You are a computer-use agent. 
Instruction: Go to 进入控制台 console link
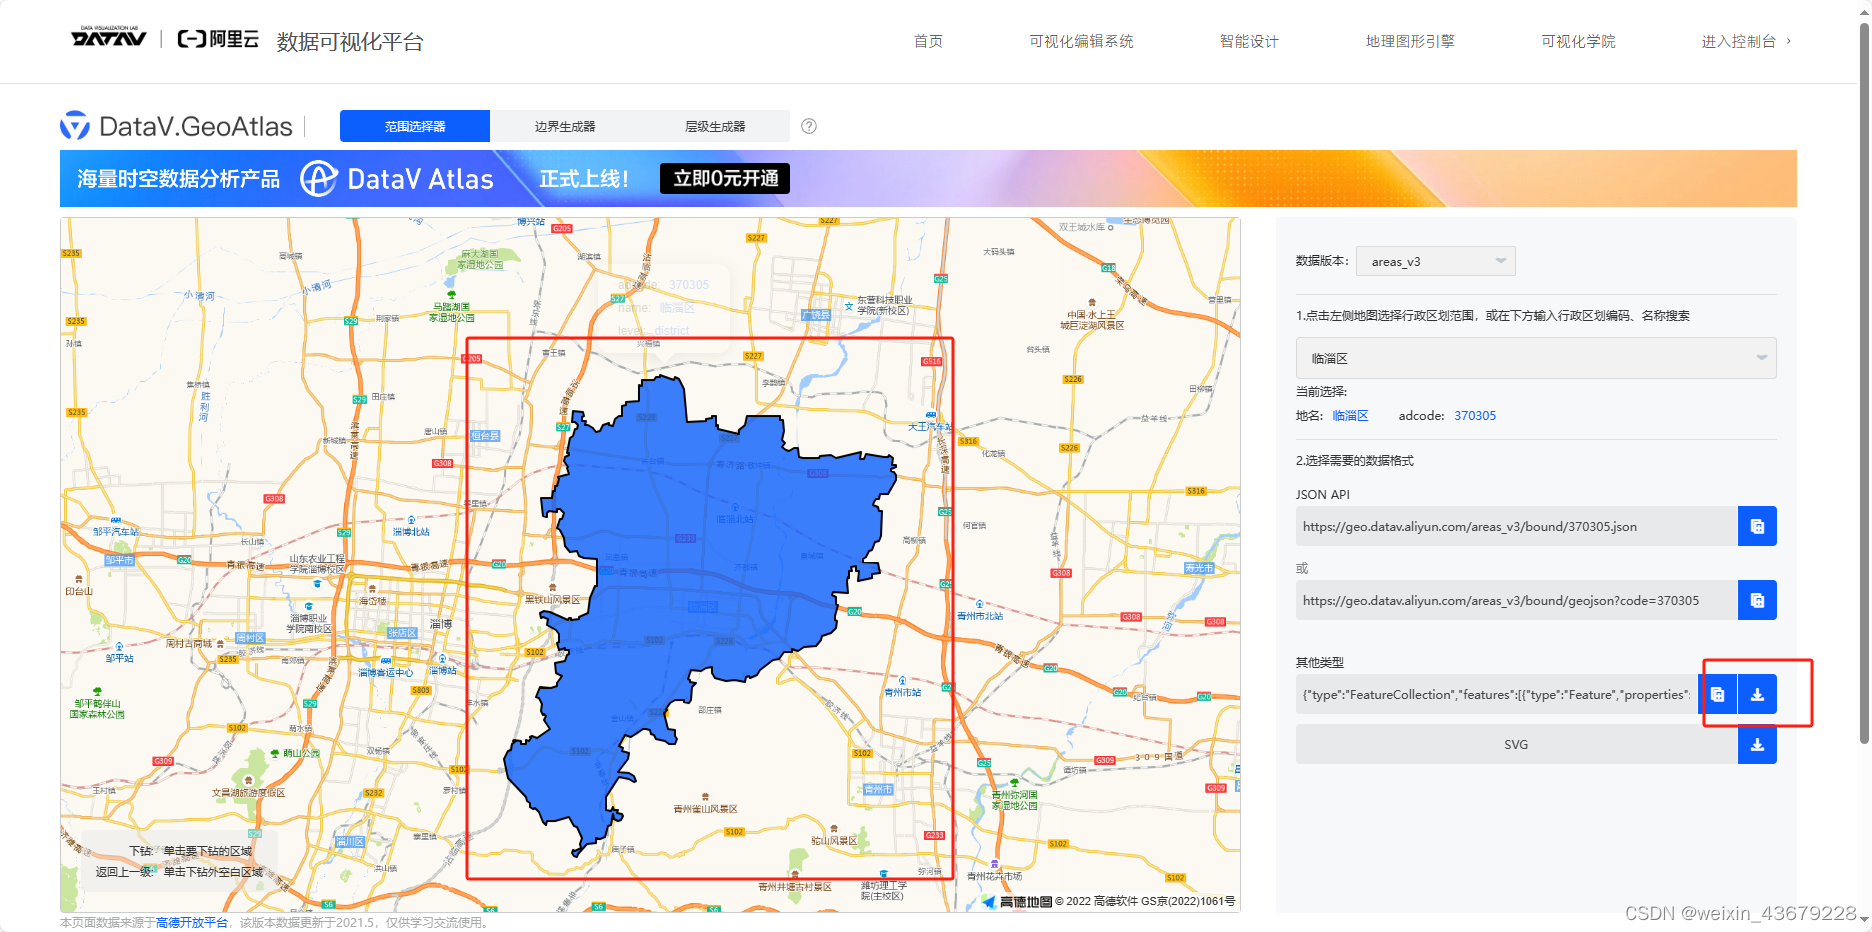pyautogui.click(x=1746, y=41)
